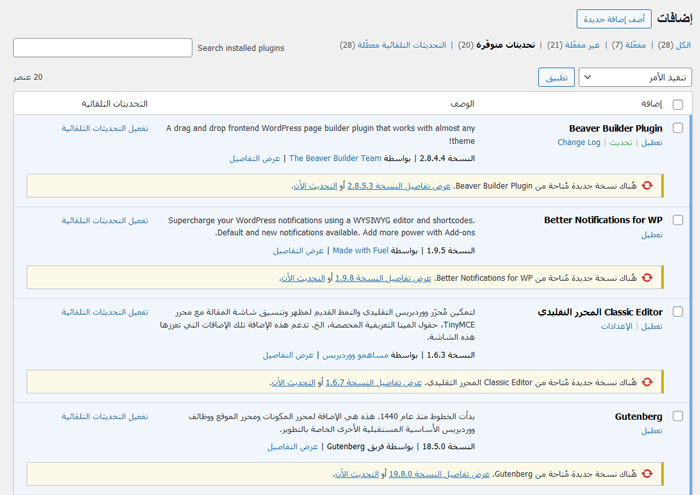
Task: Click the apply bulk action button
Action: pos(556,77)
